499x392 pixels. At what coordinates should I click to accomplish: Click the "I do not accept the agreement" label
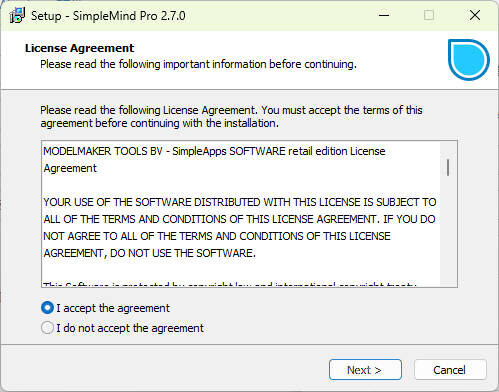[130, 328]
